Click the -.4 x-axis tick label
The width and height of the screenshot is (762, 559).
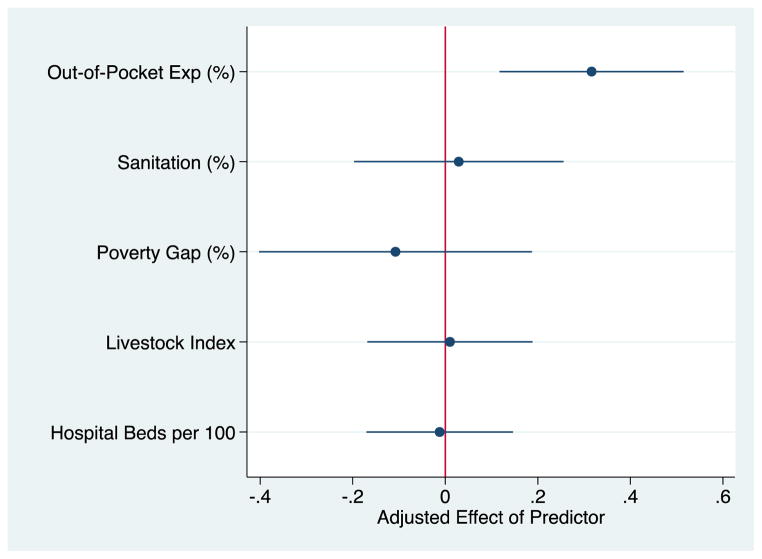258,496
